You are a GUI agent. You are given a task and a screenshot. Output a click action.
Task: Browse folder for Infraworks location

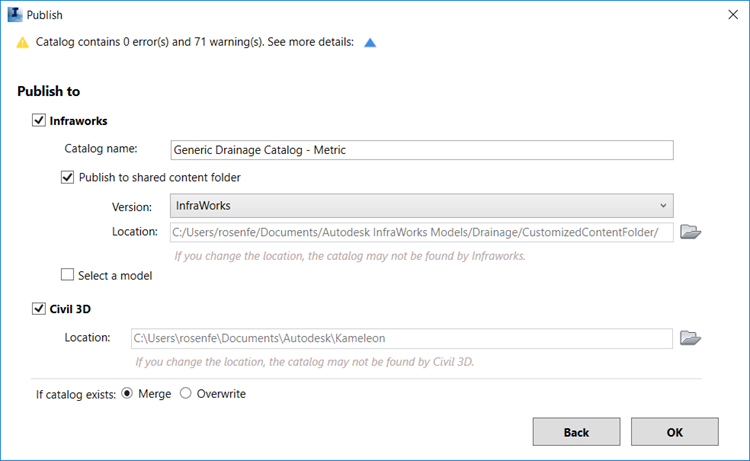690,232
